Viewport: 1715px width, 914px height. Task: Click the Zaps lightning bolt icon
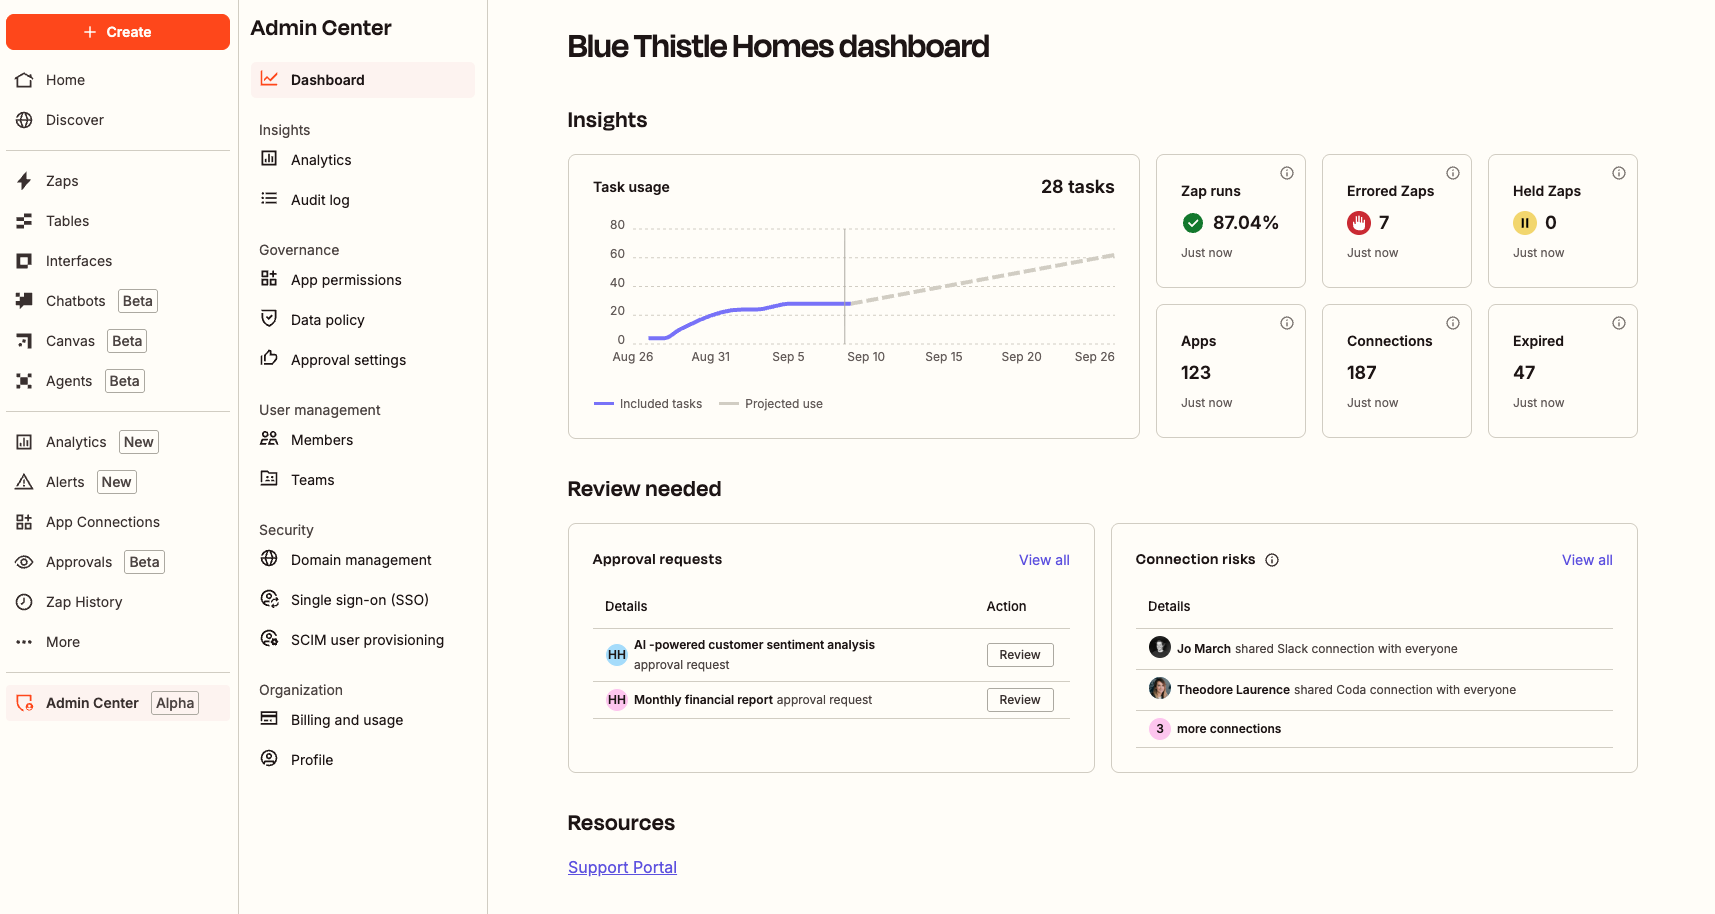point(24,181)
